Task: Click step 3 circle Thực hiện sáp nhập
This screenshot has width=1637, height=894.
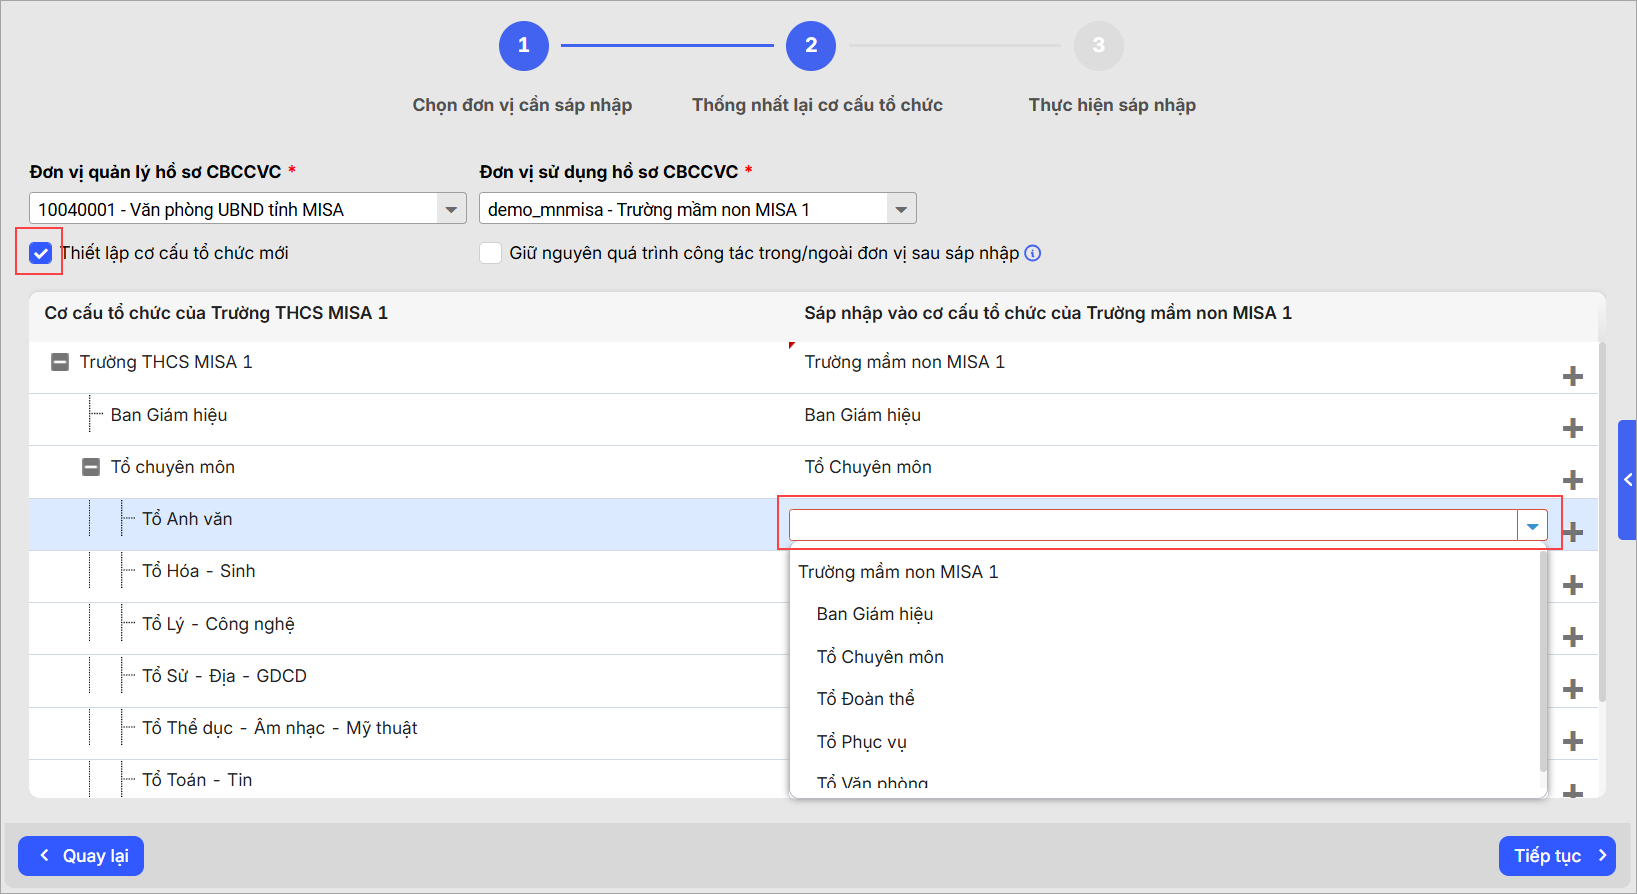Action: [x=1098, y=46]
